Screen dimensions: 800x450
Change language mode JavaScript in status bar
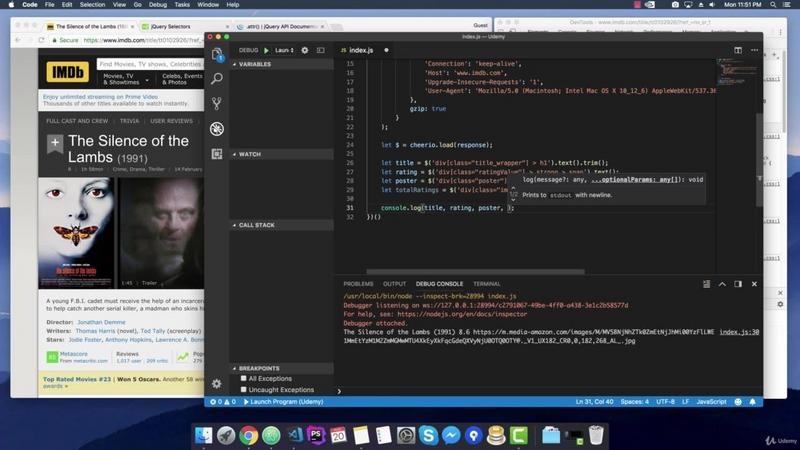(711, 402)
